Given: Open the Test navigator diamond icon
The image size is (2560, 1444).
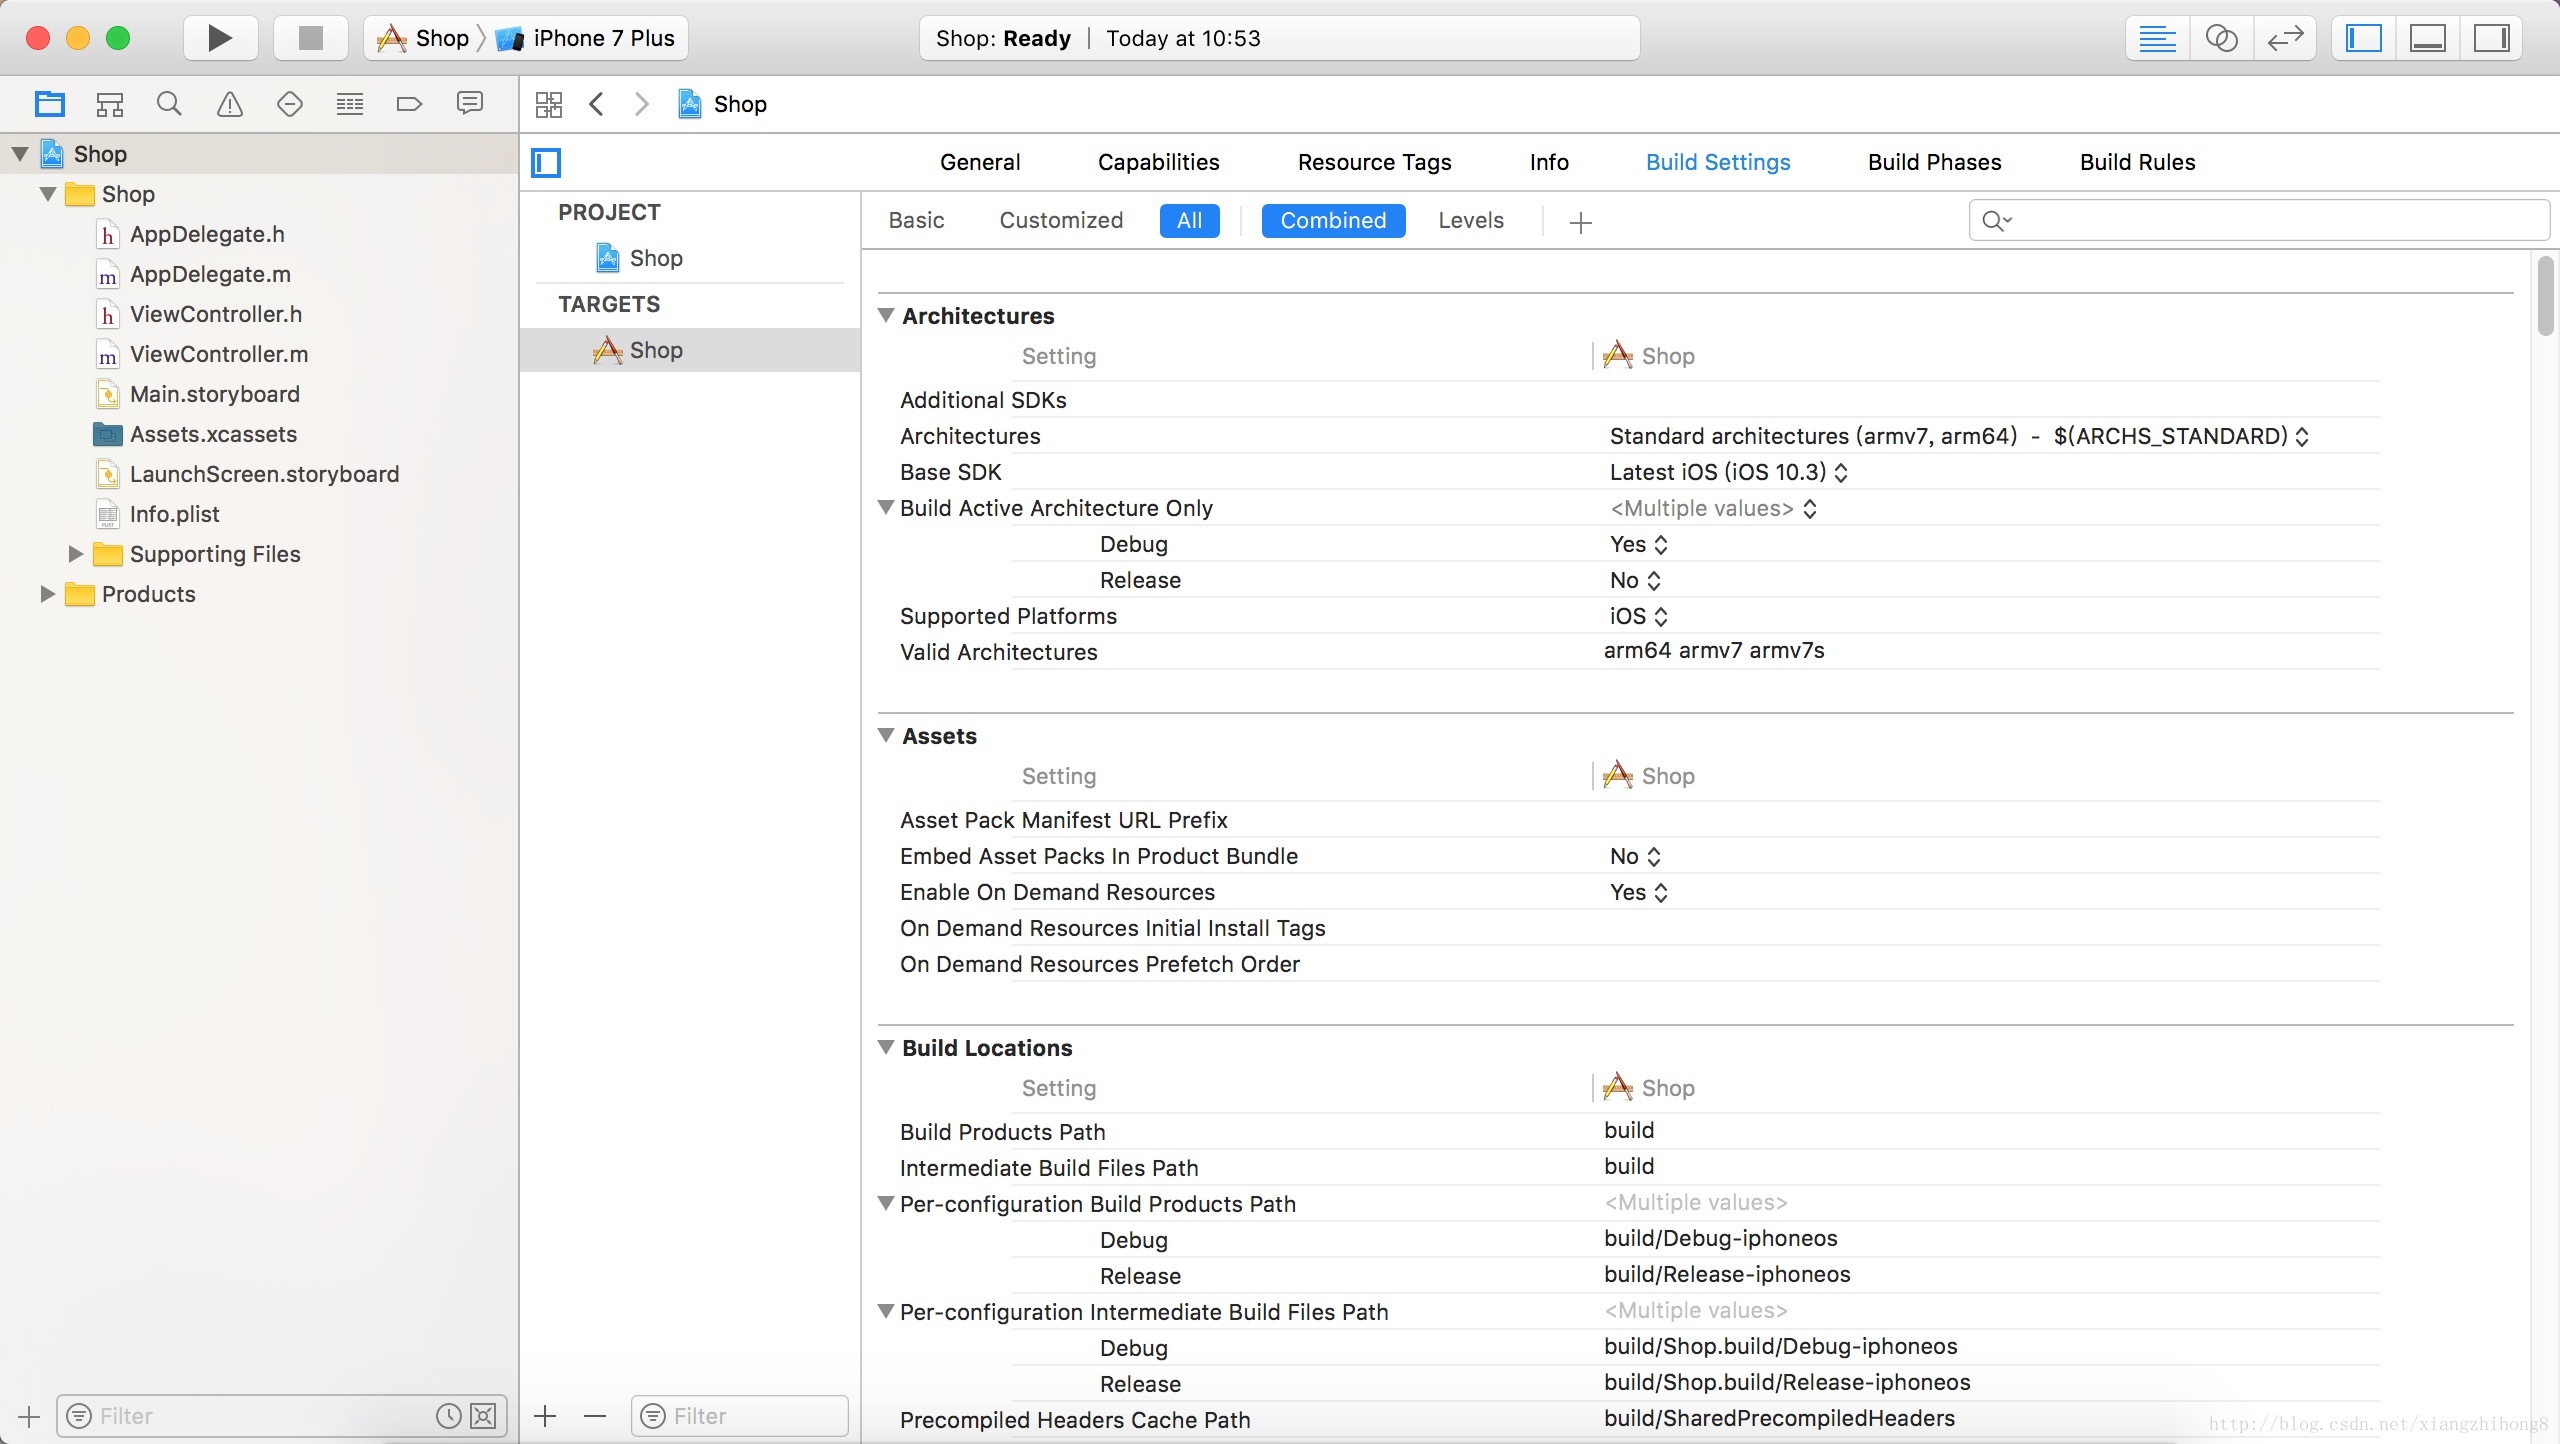Looking at the screenshot, I should tap(290, 104).
